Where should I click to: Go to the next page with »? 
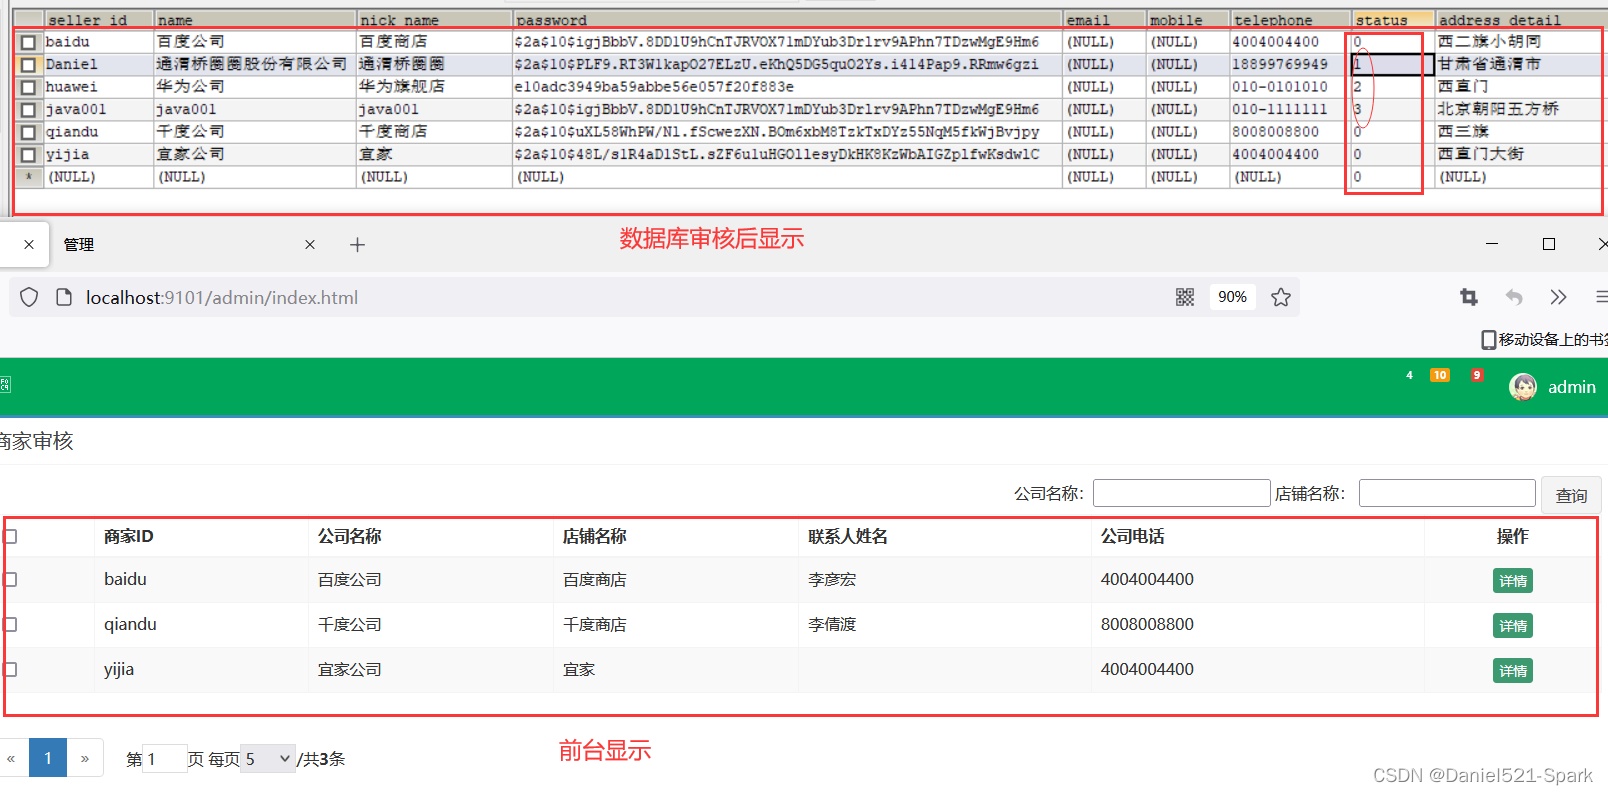(85, 758)
